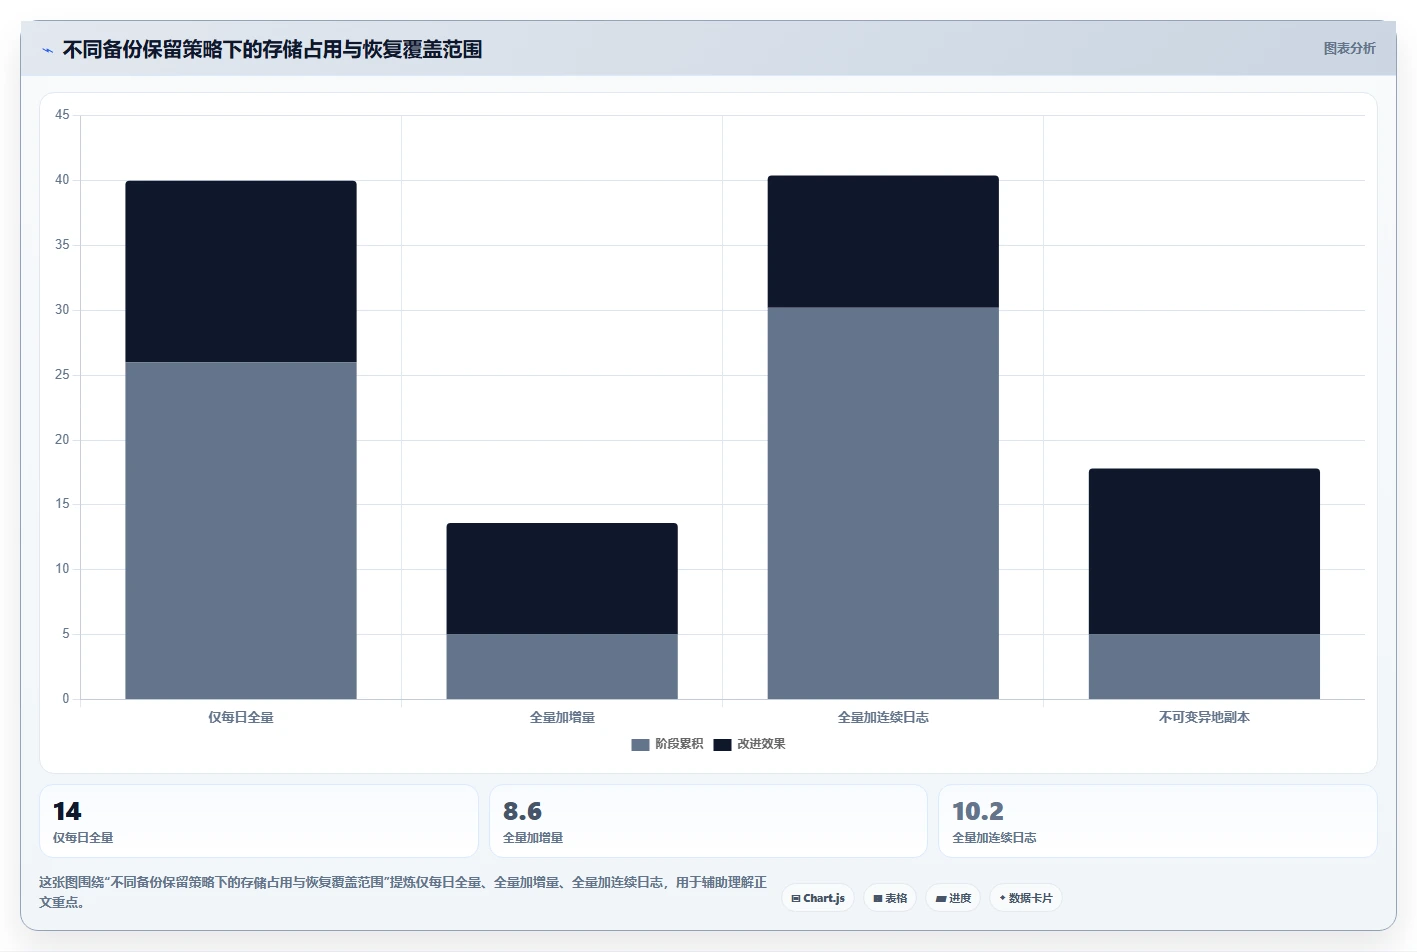This screenshot has width=1417, height=952.
Task: Click the y-axis value 10
Action: [x=62, y=569]
